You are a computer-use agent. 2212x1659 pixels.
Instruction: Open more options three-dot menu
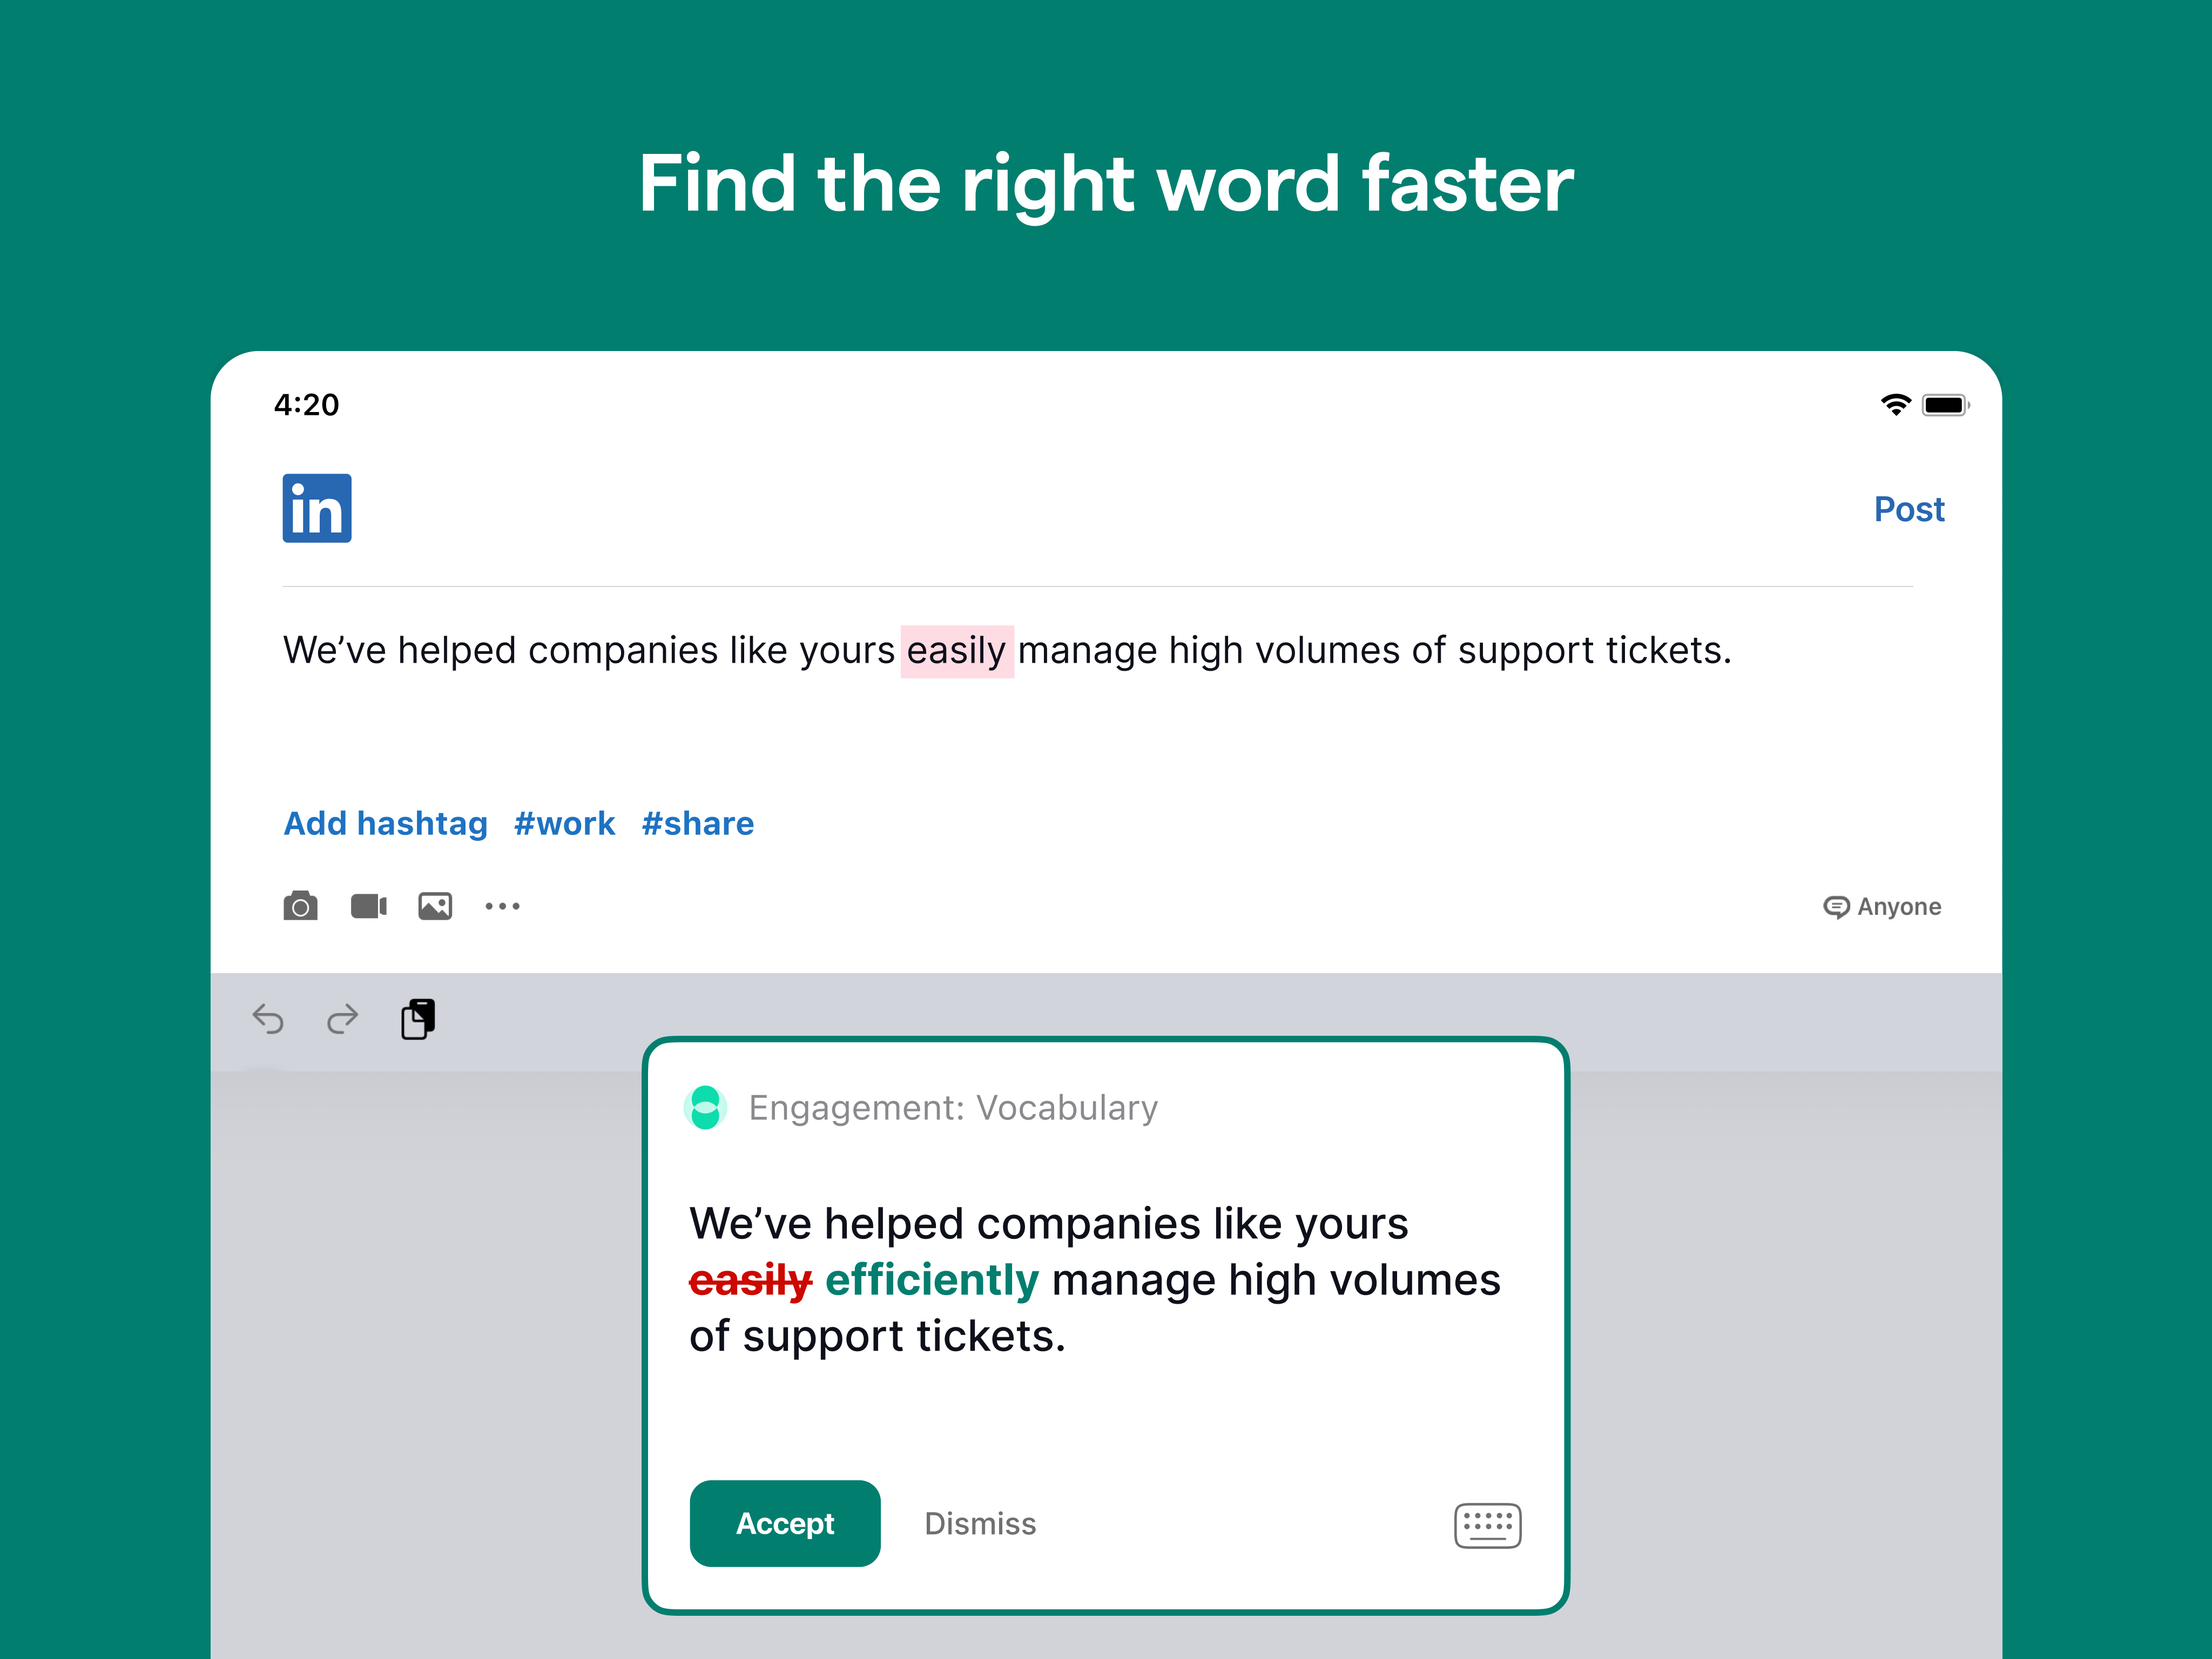click(502, 906)
